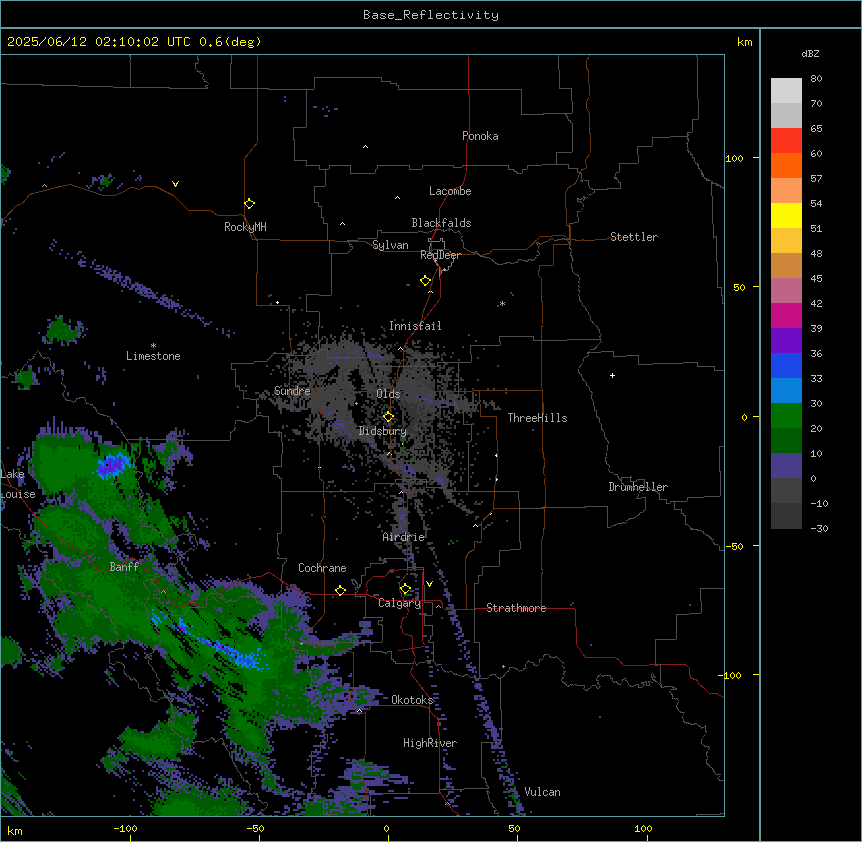Pick the light blue 33 dBZ legend swatch

[x=786, y=390]
